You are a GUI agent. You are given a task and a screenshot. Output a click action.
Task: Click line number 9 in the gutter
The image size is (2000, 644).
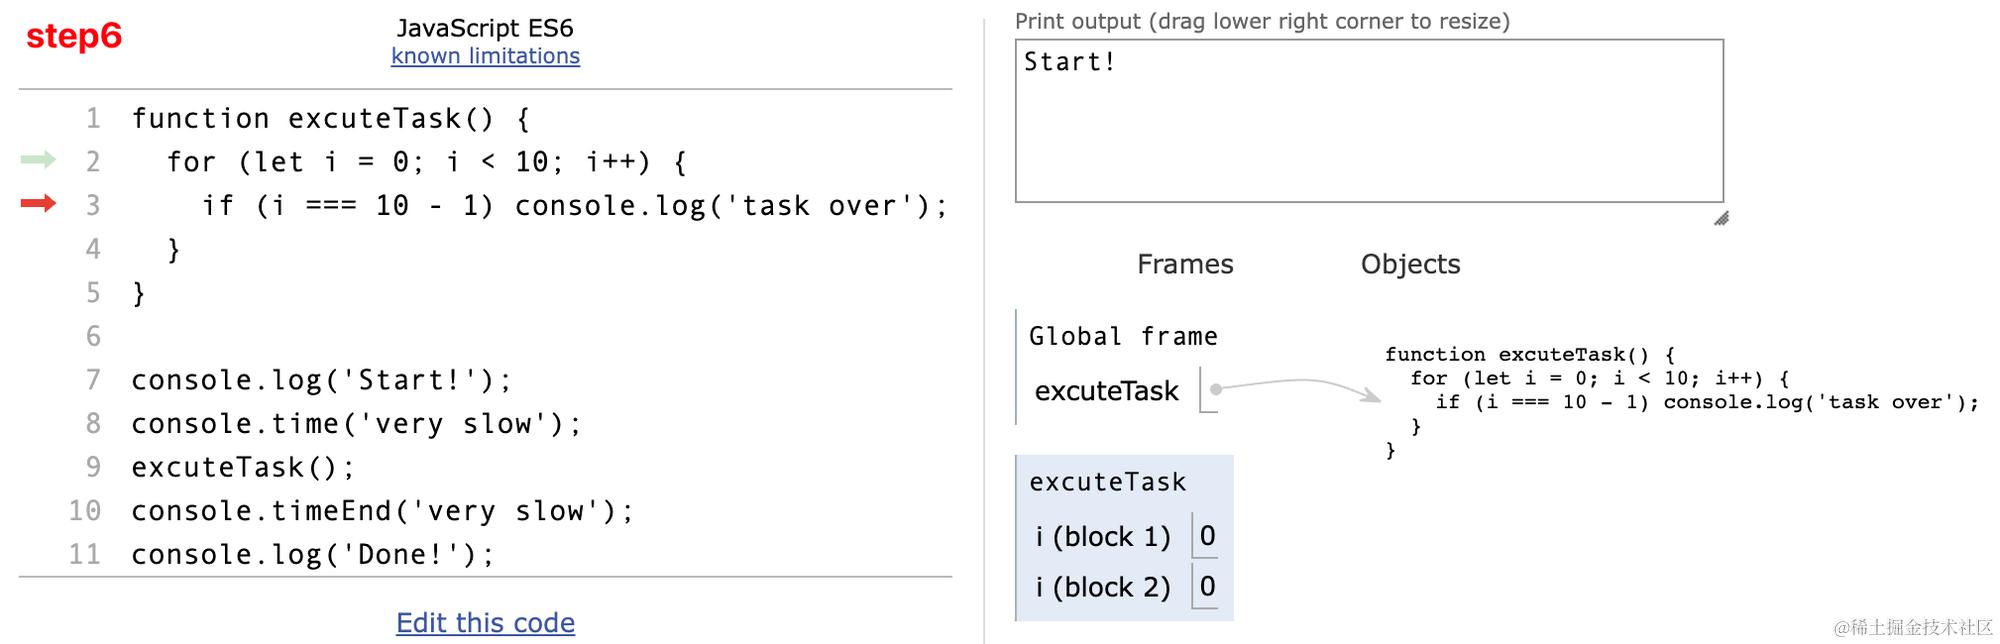point(93,467)
